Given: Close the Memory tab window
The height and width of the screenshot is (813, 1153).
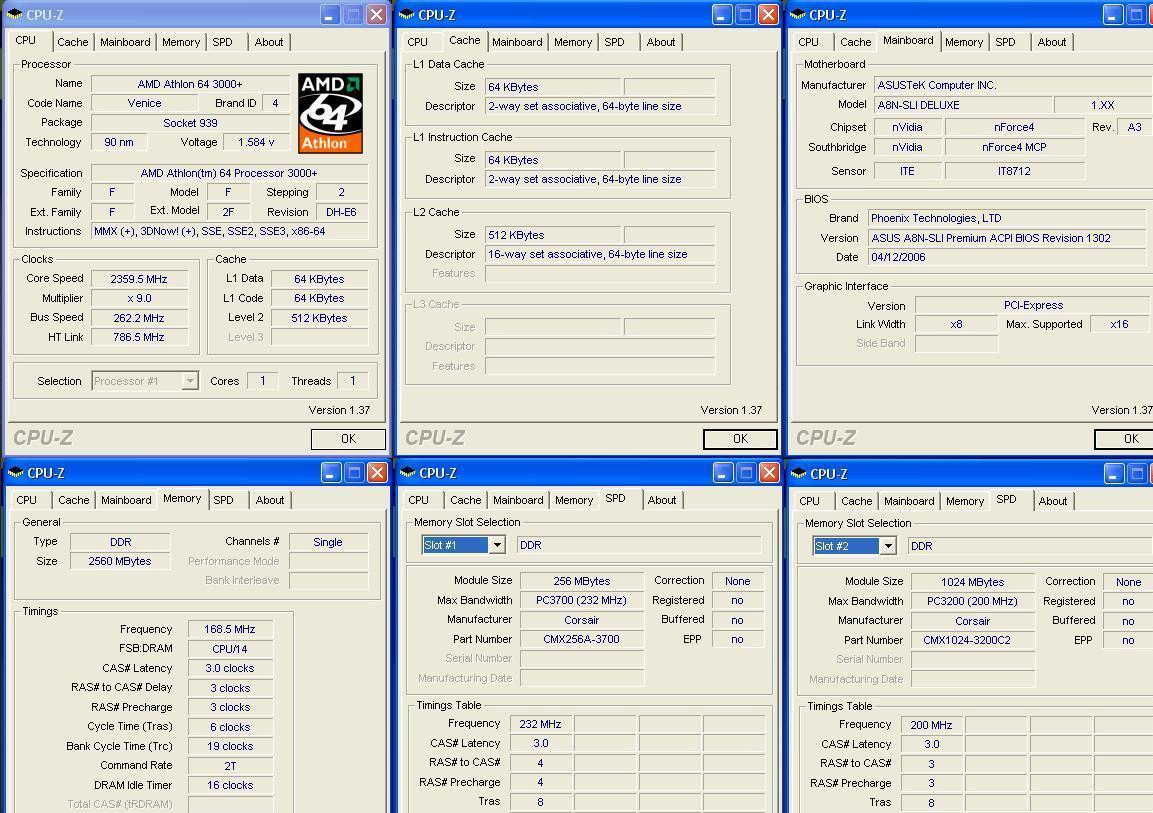Looking at the screenshot, I should pyautogui.click(x=377, y=473).
